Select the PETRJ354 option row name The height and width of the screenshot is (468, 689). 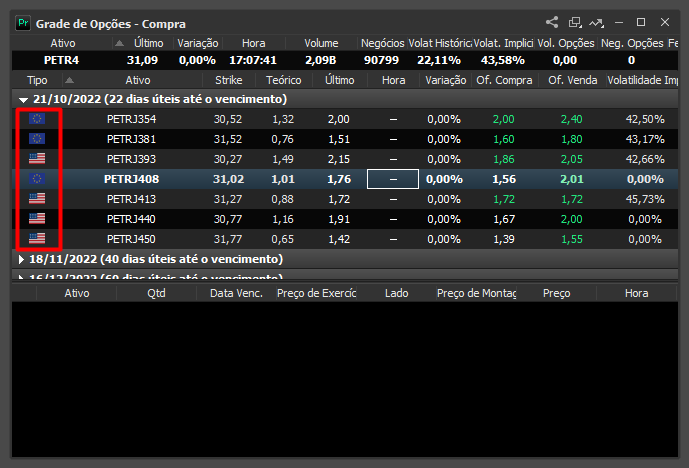(x=131, y=119)
